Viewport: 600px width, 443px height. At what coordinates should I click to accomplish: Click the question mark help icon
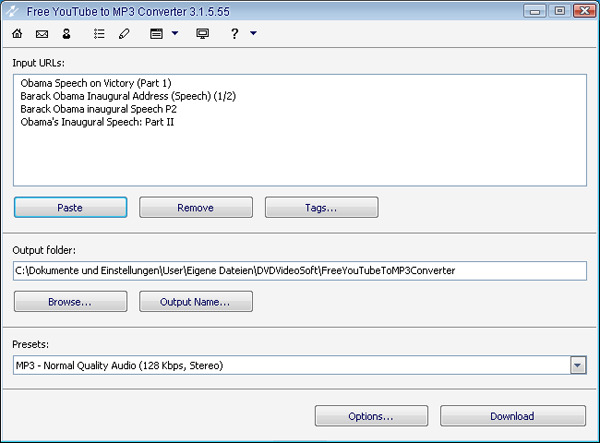235,34
